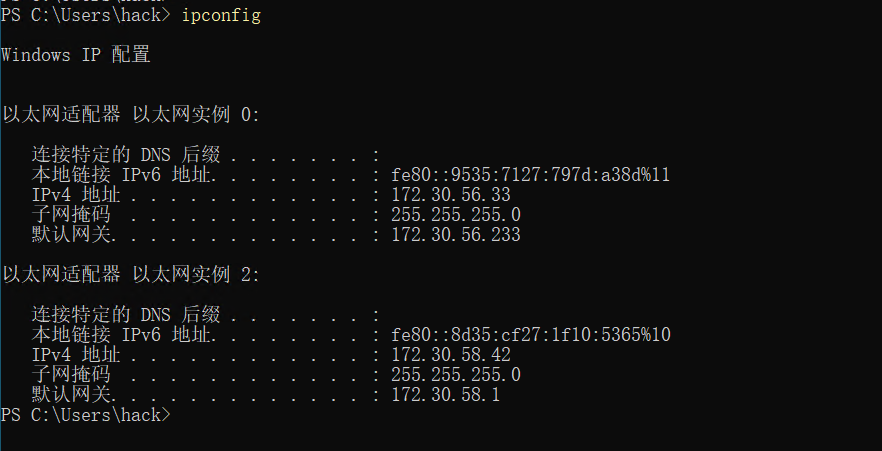Click the 以太网适配器 以太网实例 2 header
The height and width of the screenshot is (451, 882).
(131, 275)
